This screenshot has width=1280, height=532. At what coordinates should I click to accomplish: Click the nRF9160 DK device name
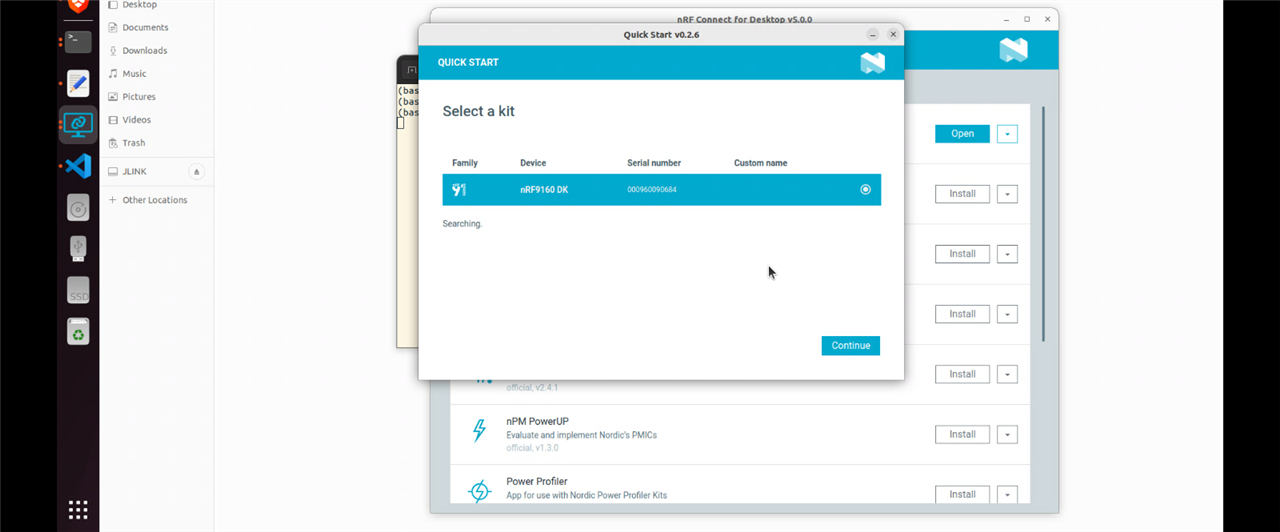coord(544,190)
